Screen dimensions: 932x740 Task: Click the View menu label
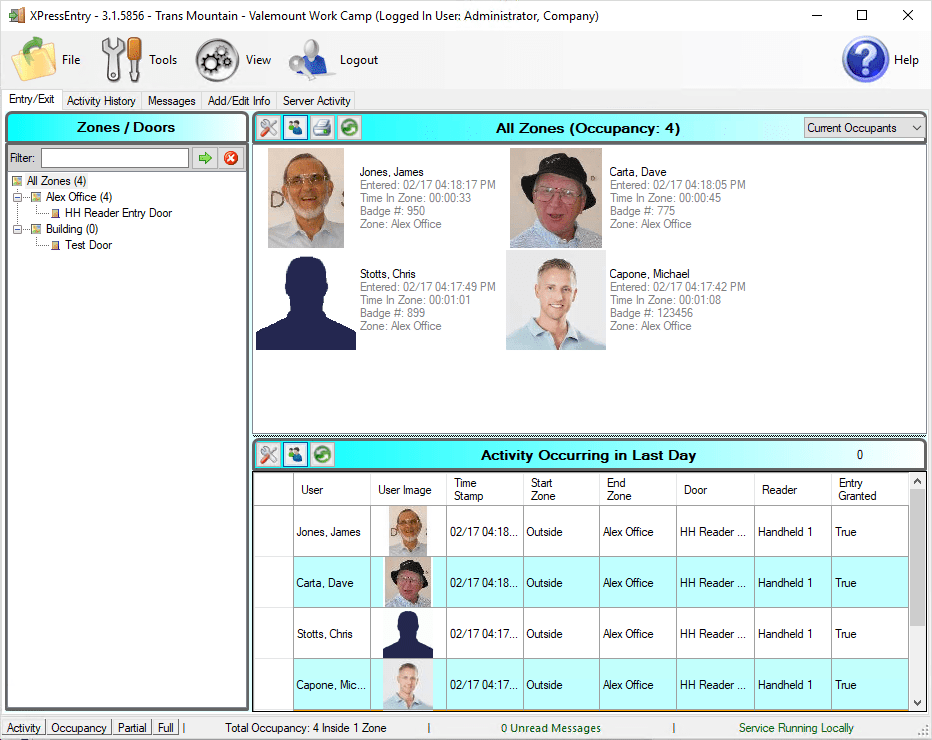click(258, 59)
